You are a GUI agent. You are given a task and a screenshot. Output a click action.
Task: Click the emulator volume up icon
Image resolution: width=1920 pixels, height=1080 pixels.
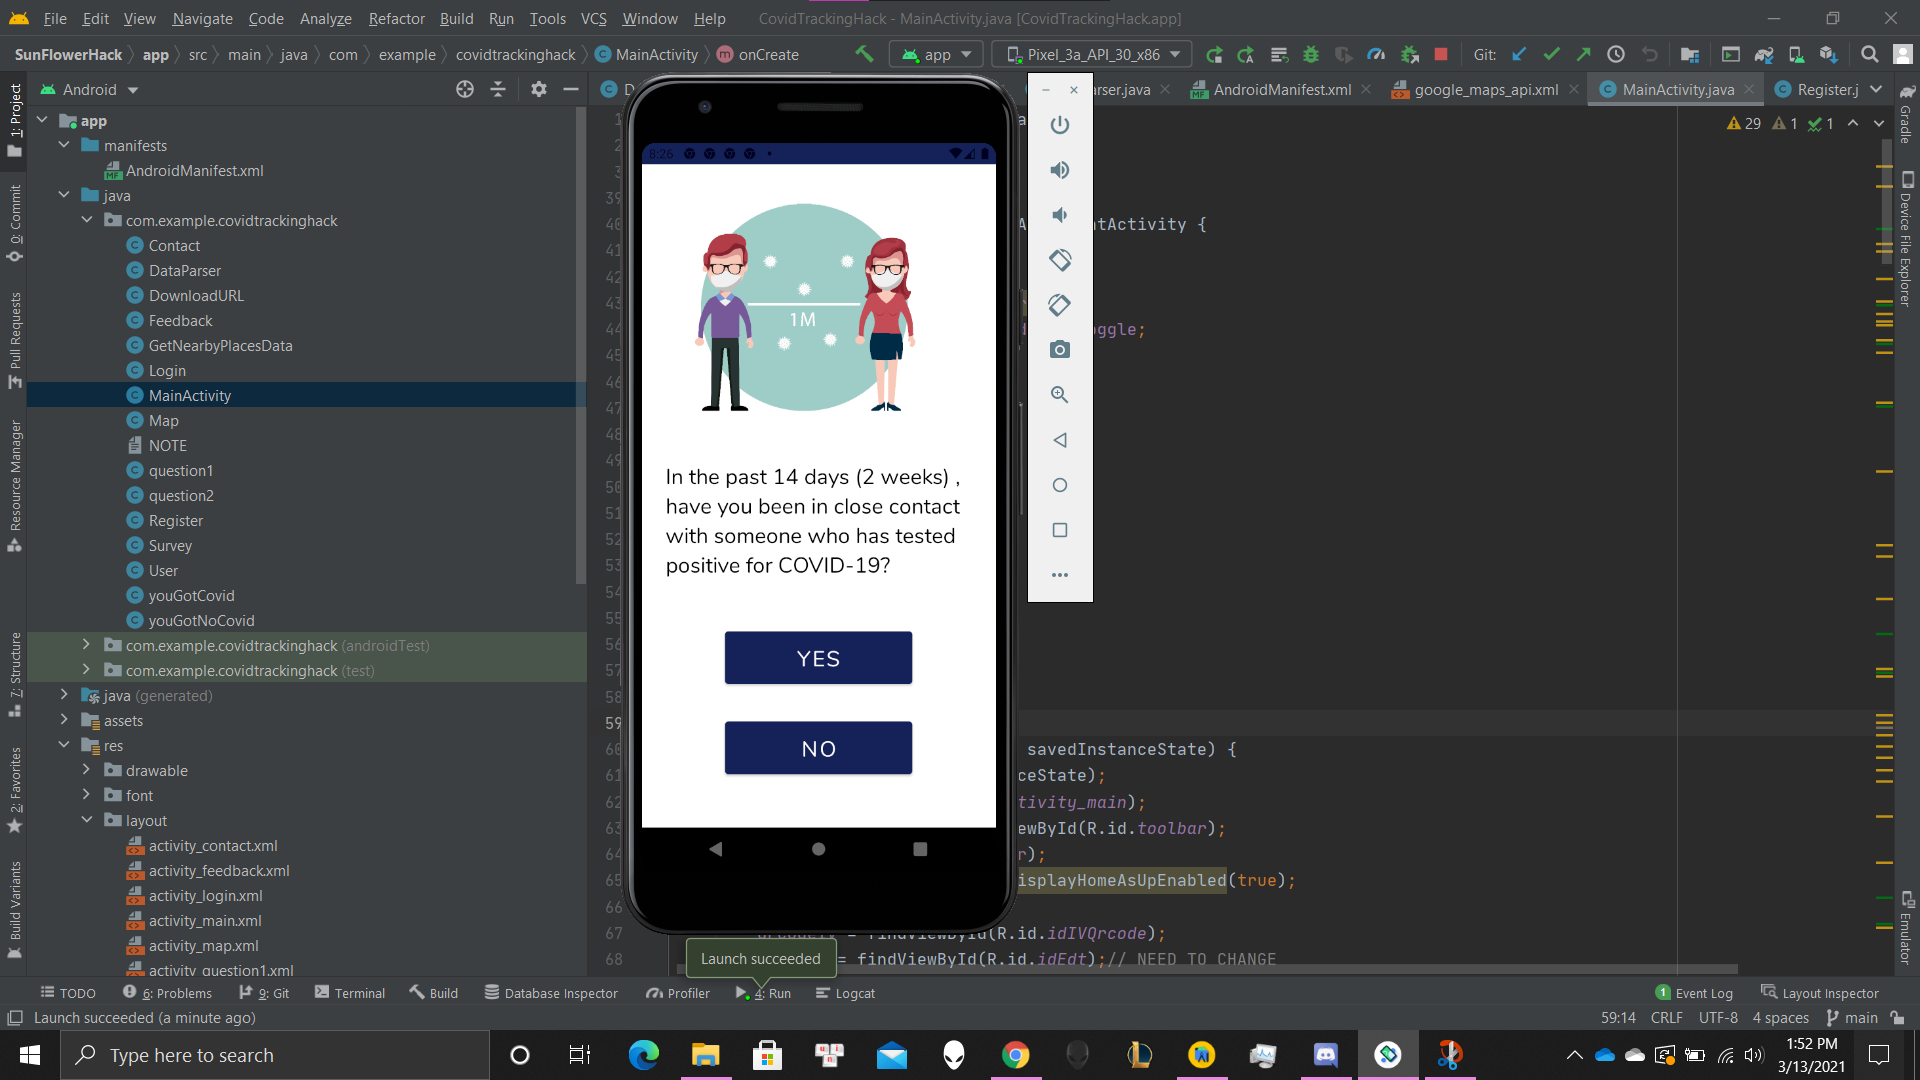[x=1060, y=170]
